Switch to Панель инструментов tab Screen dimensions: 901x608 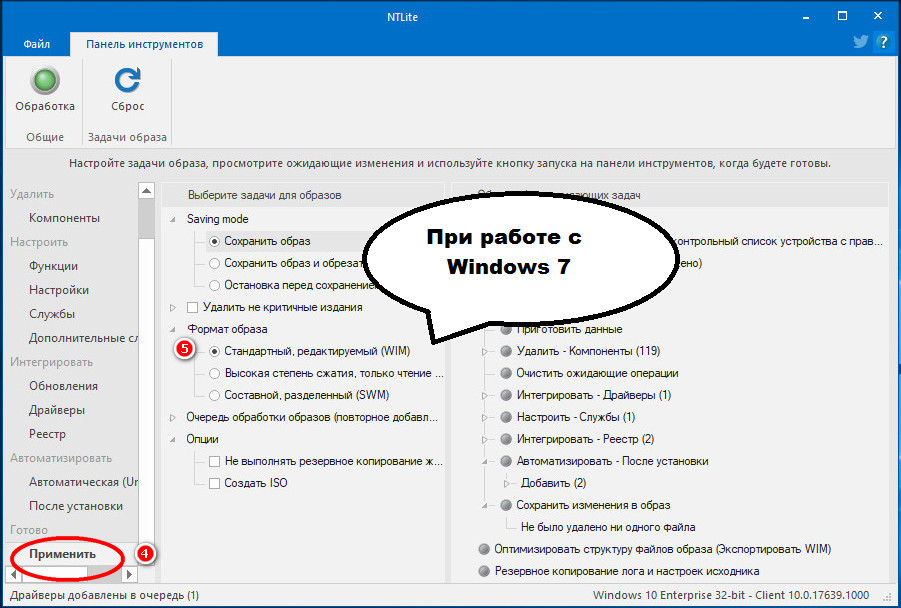pos(144,44)
